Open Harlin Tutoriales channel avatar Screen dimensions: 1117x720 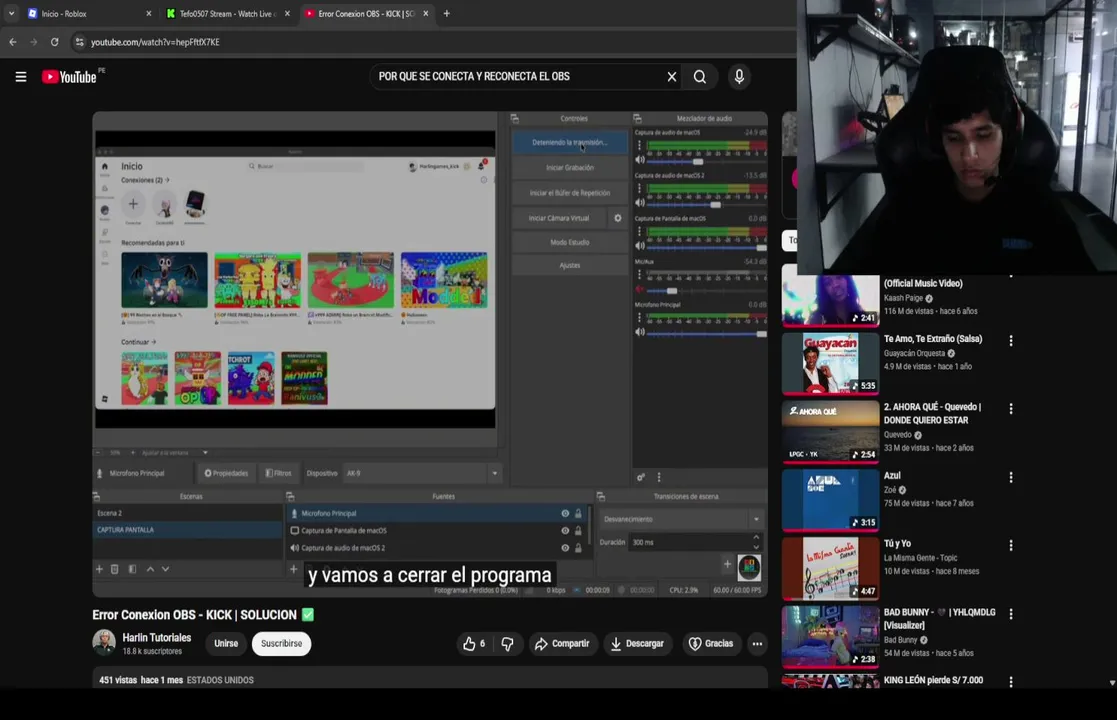pyautogui.click(x=104, y=642)
